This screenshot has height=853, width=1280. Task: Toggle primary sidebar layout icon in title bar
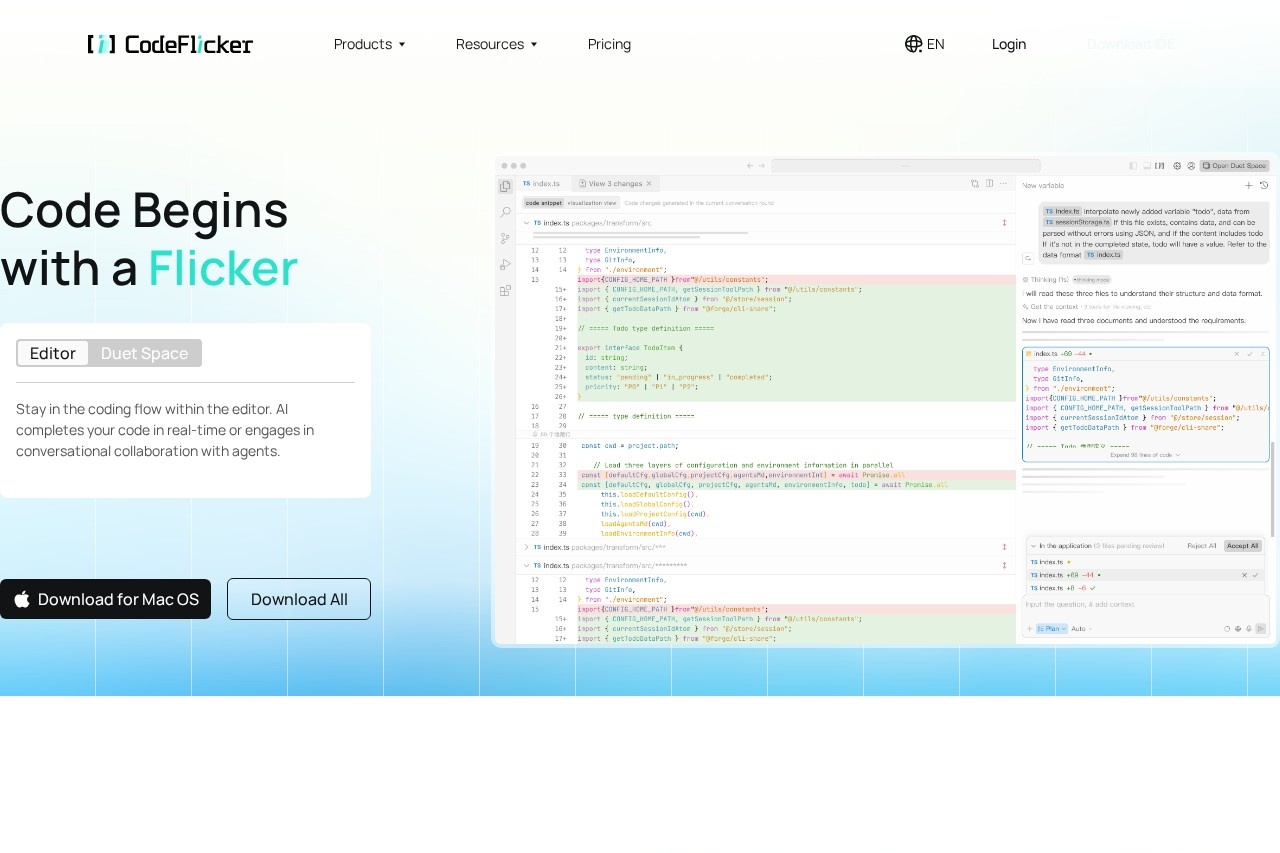[x=1133, y=166]
